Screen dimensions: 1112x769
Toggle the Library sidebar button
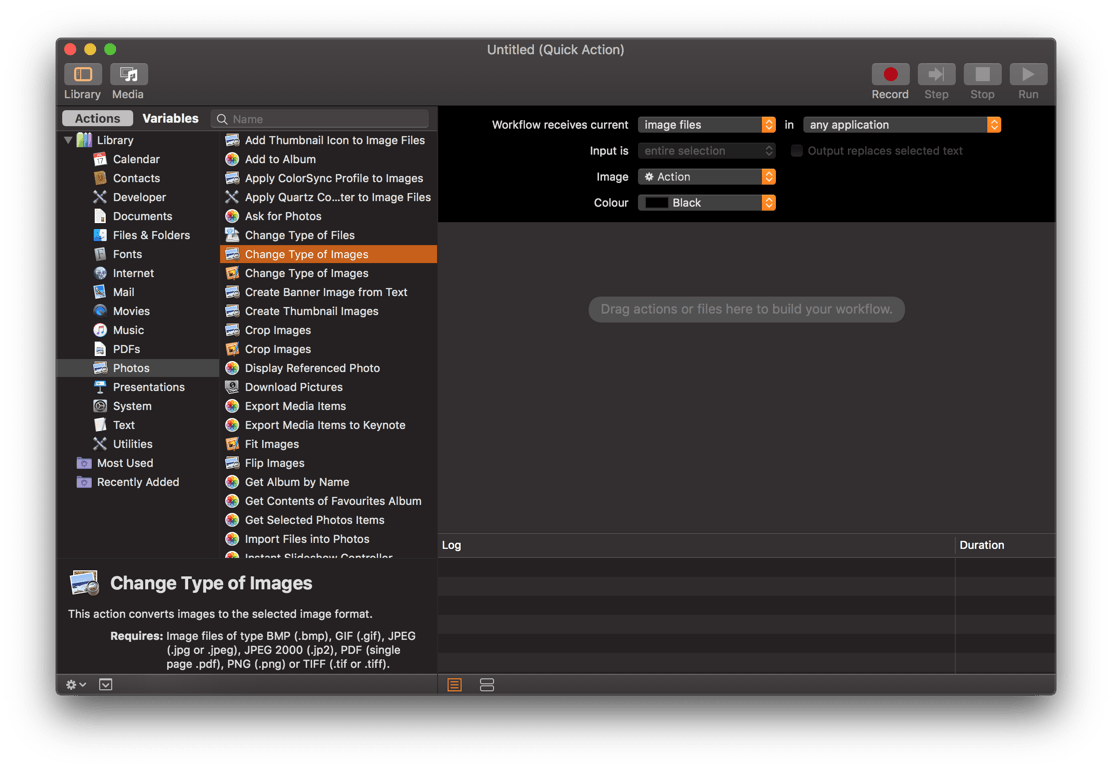pyautogui.click(x=83, y=74)
